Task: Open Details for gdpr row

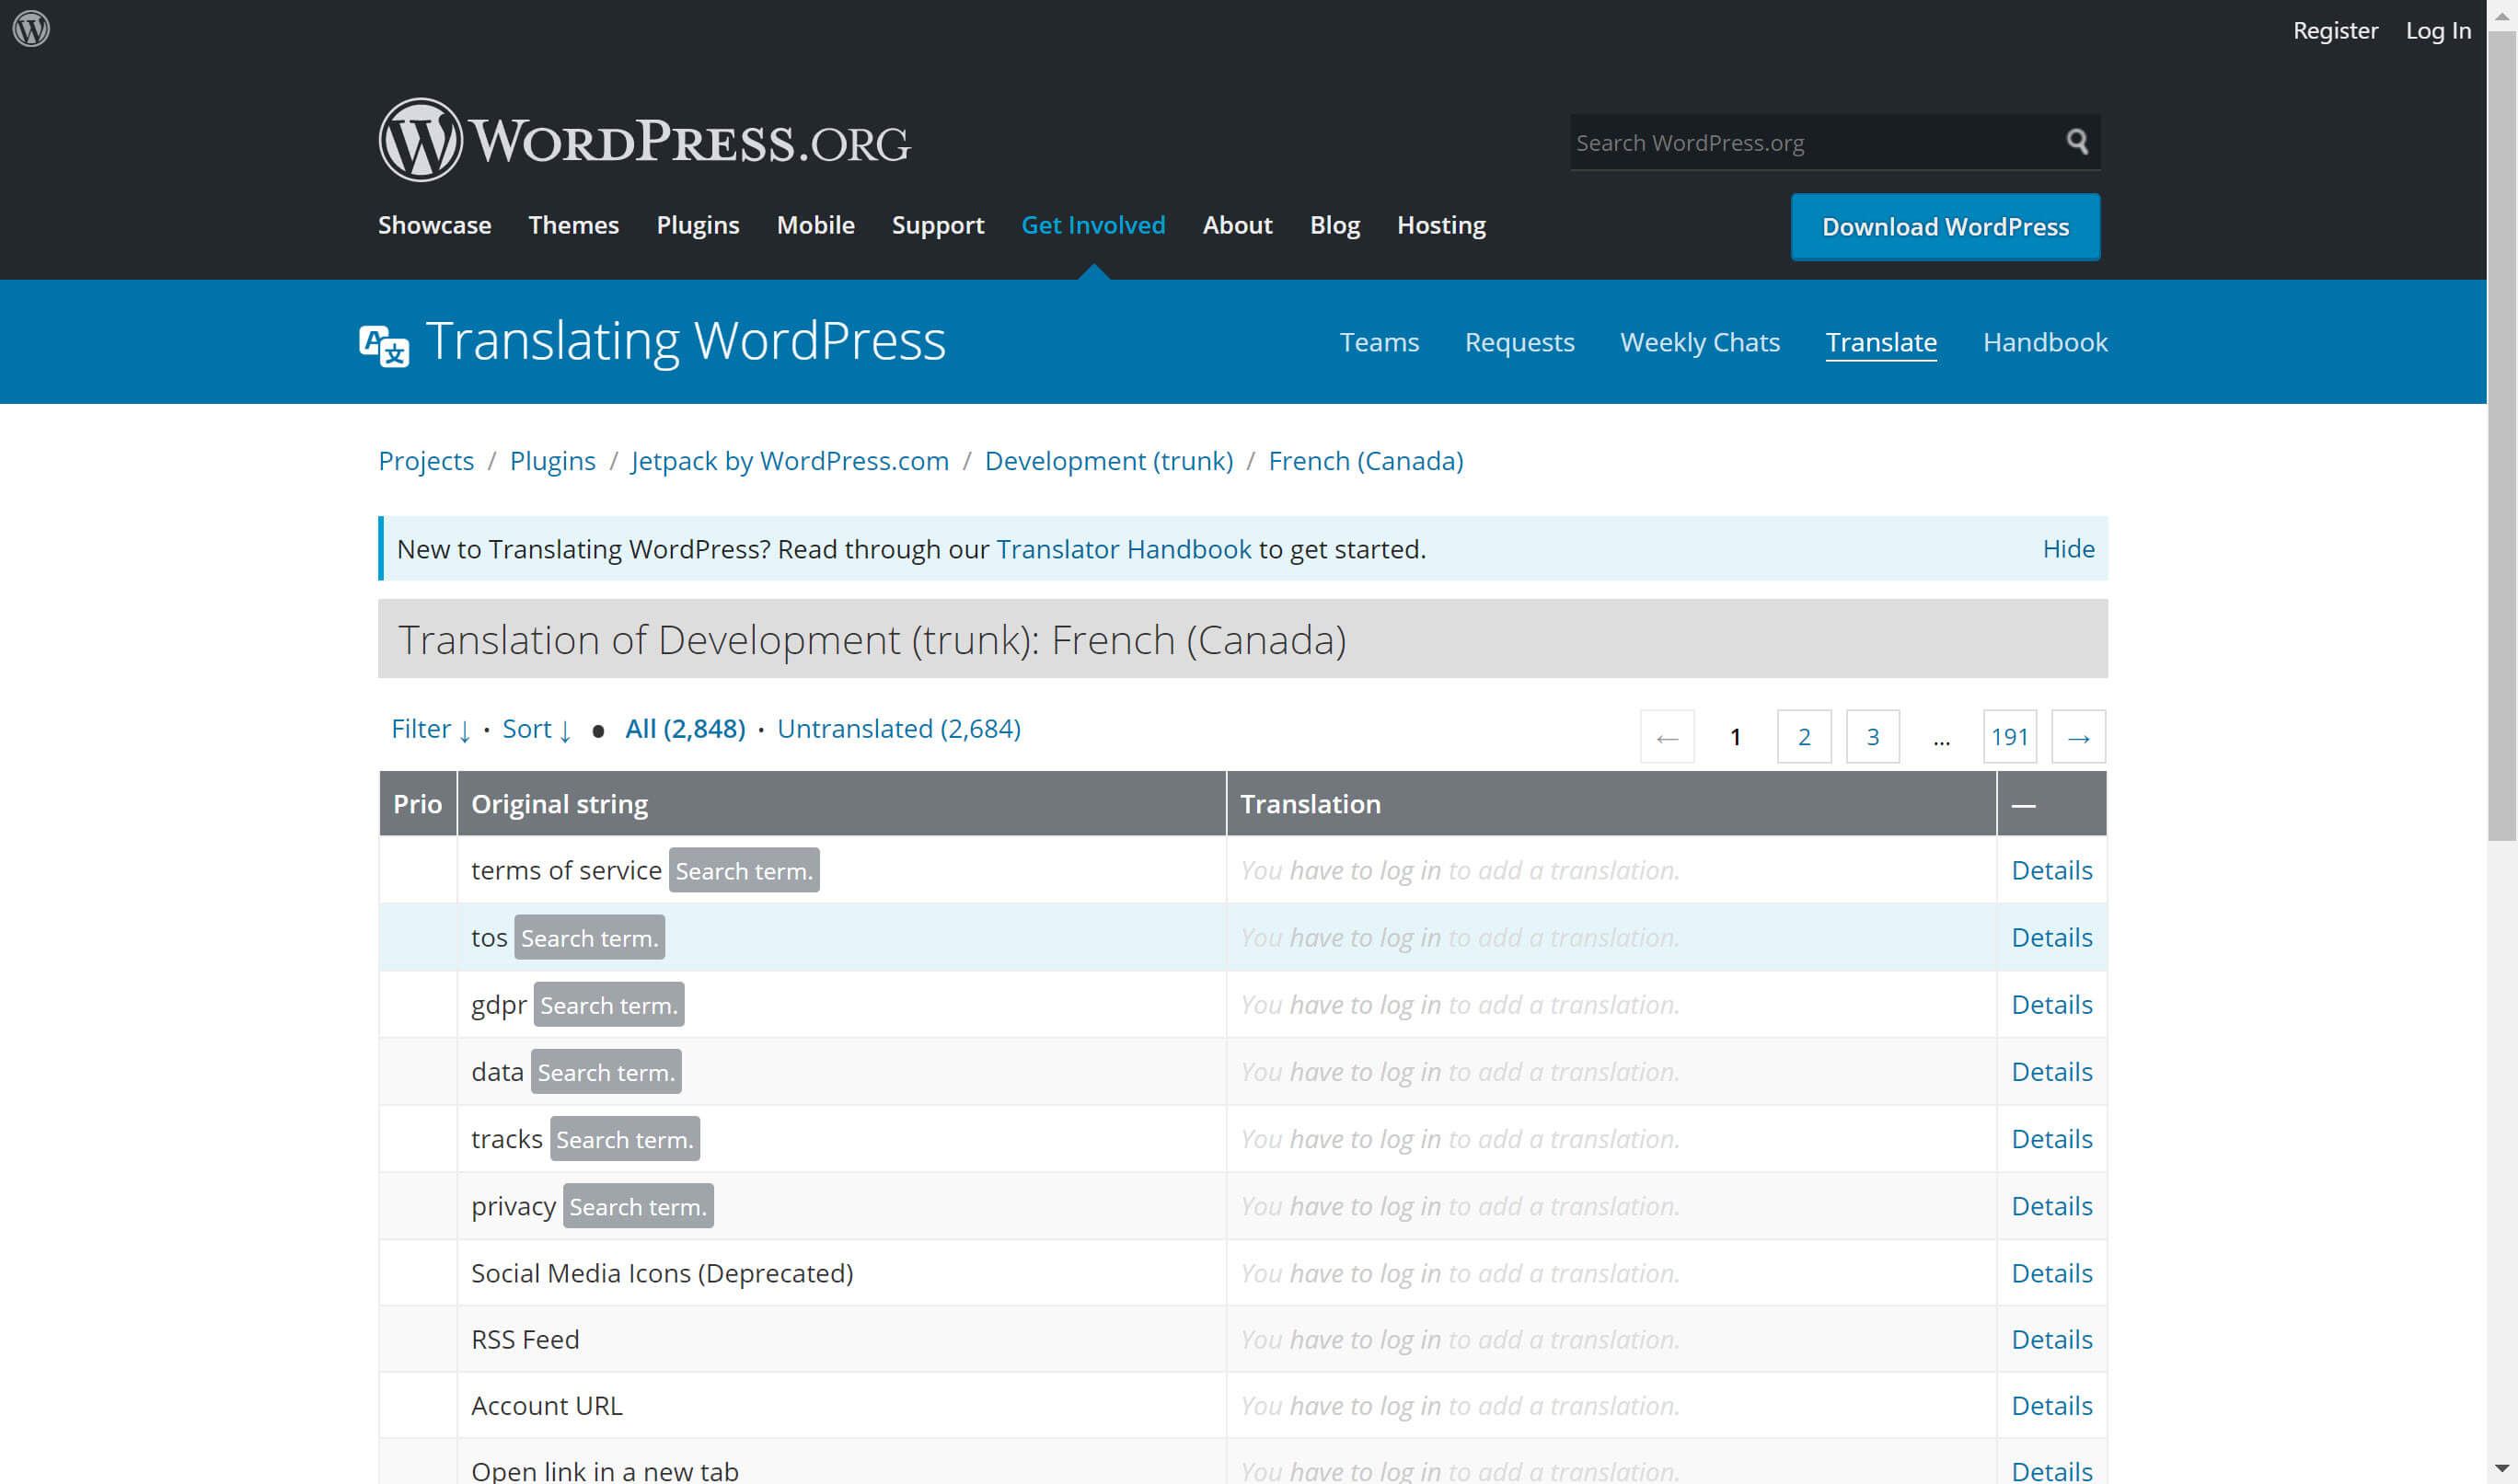Action: 2051,1005
